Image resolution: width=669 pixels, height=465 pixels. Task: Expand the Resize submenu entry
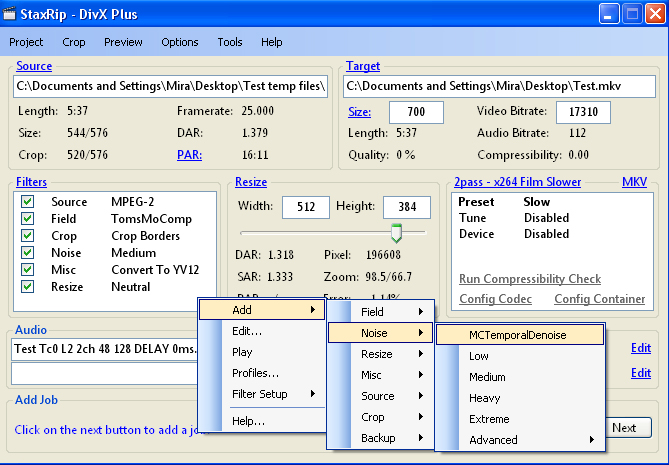tap(381, 354)
